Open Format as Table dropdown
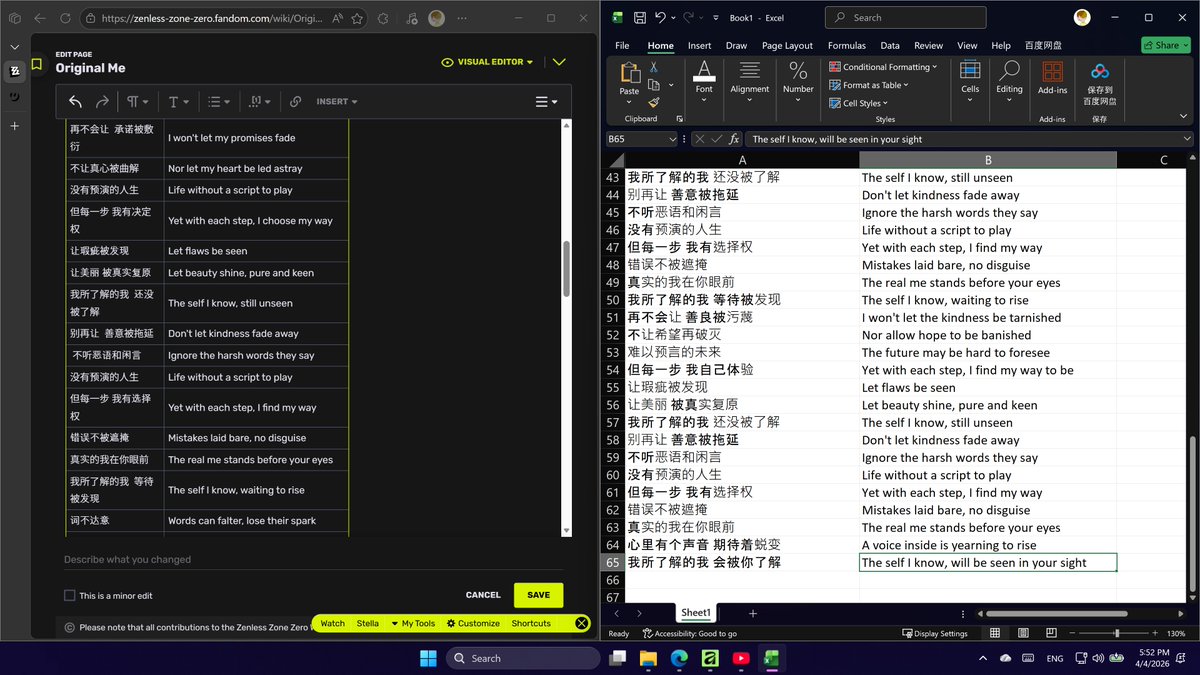1200x675 pixels. 868,85
